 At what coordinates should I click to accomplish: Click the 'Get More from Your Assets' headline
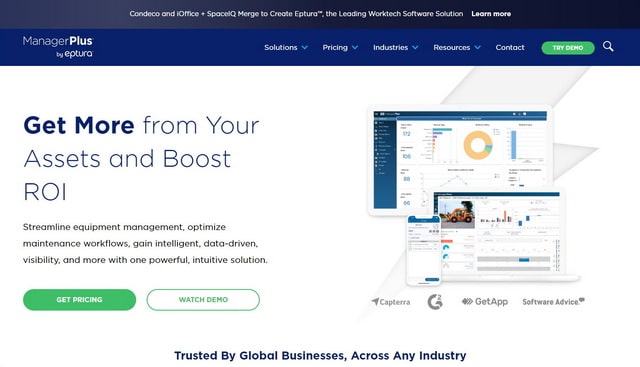[x=141, y=158]
